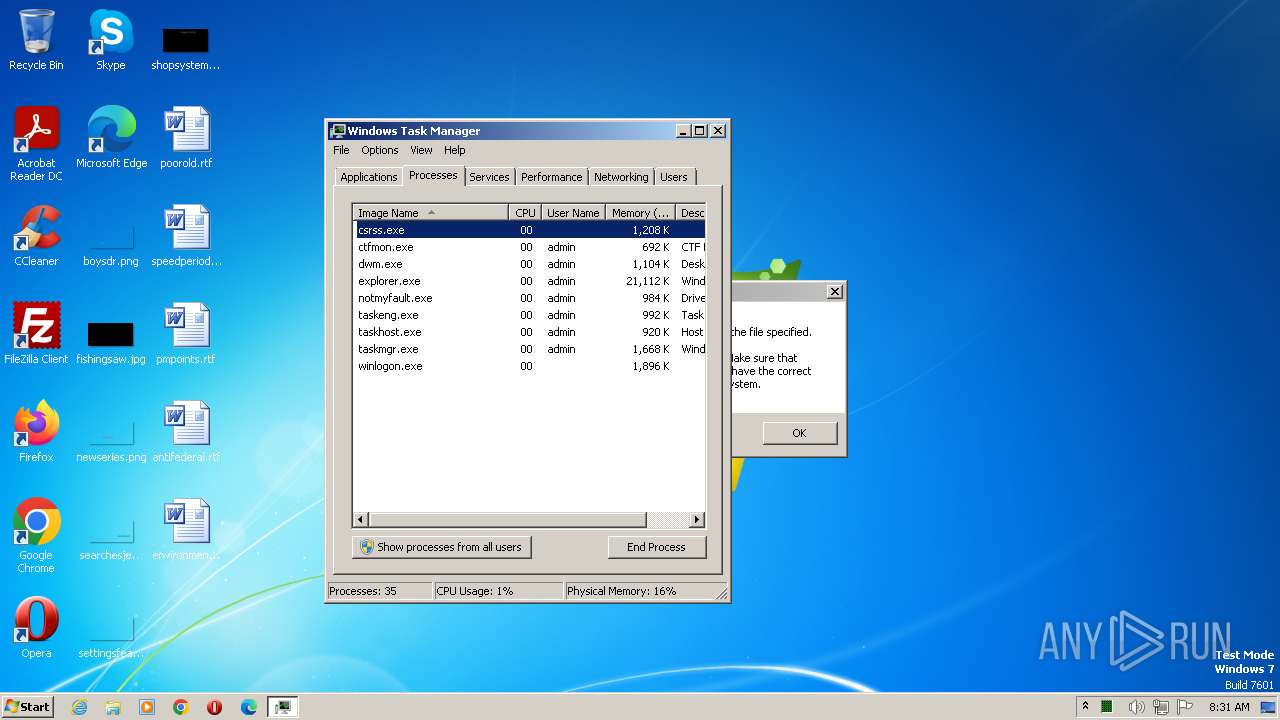This screenshot has width=1280, height=720.
Task: Launch Microsoft Edge desktop shortcut
Action: (111, 138)
